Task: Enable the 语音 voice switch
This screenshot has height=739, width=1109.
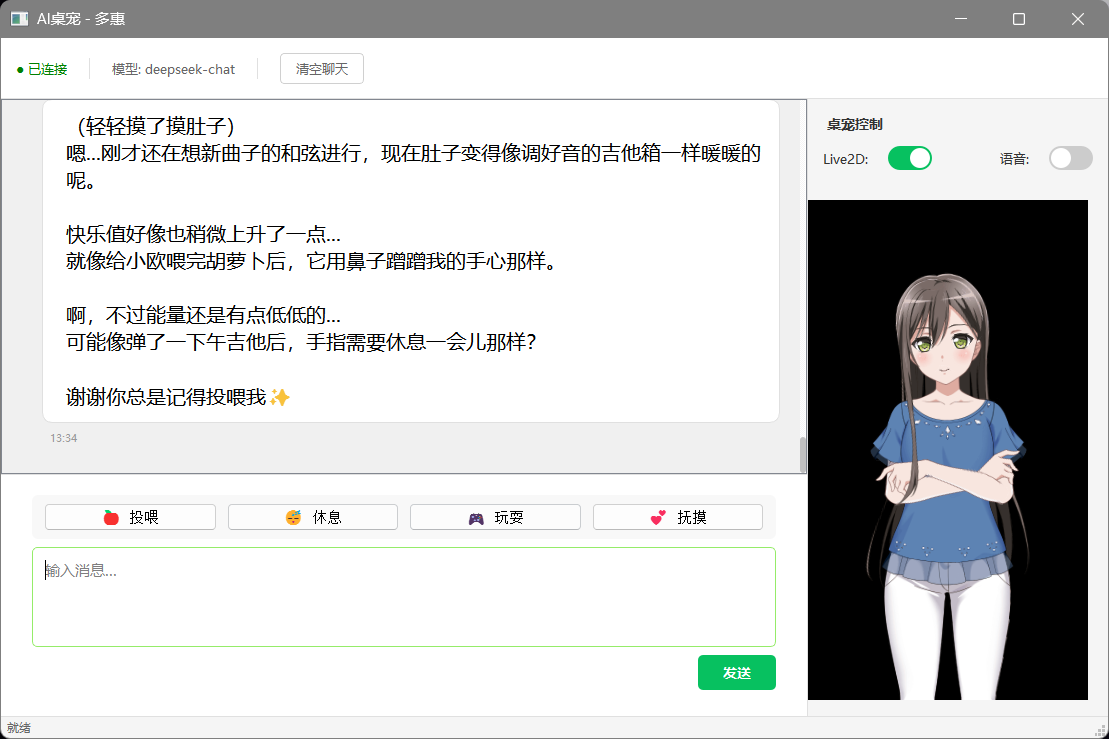Action: tap(1070, 158)
